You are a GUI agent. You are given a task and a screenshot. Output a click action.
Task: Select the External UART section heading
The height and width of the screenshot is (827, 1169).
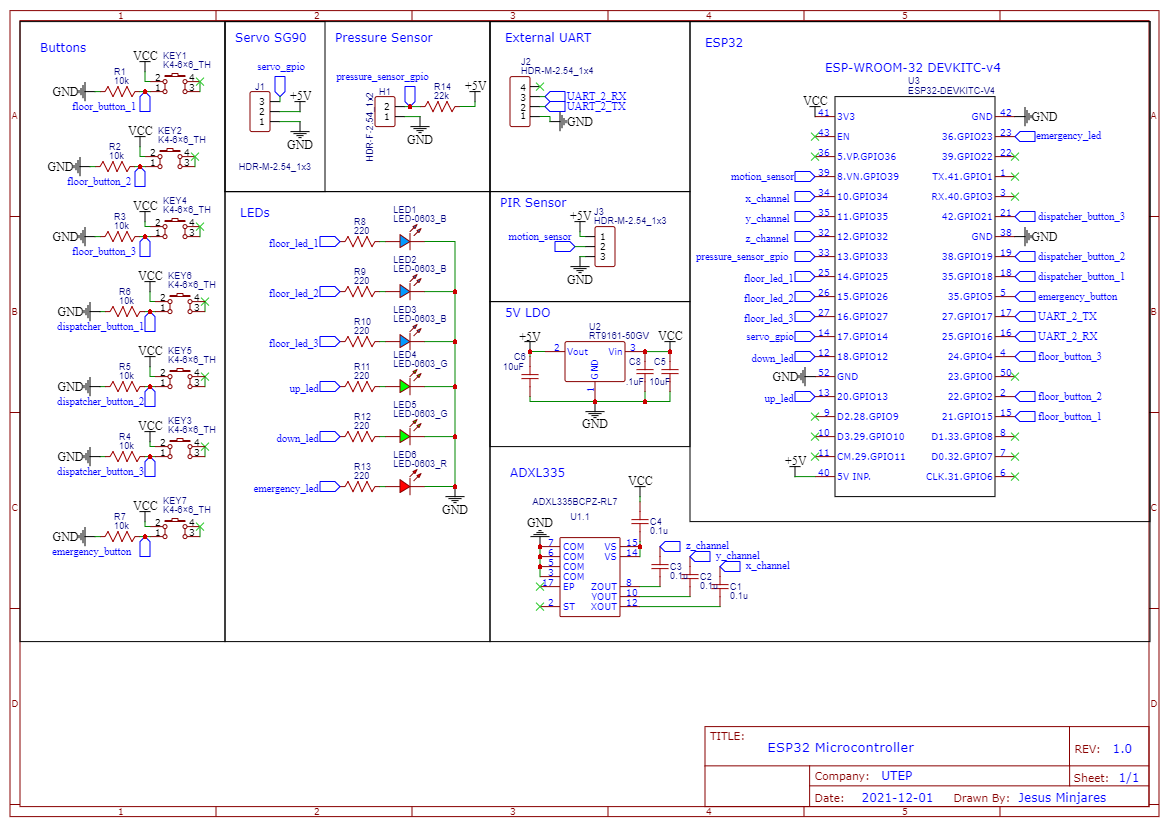(548, 37)
